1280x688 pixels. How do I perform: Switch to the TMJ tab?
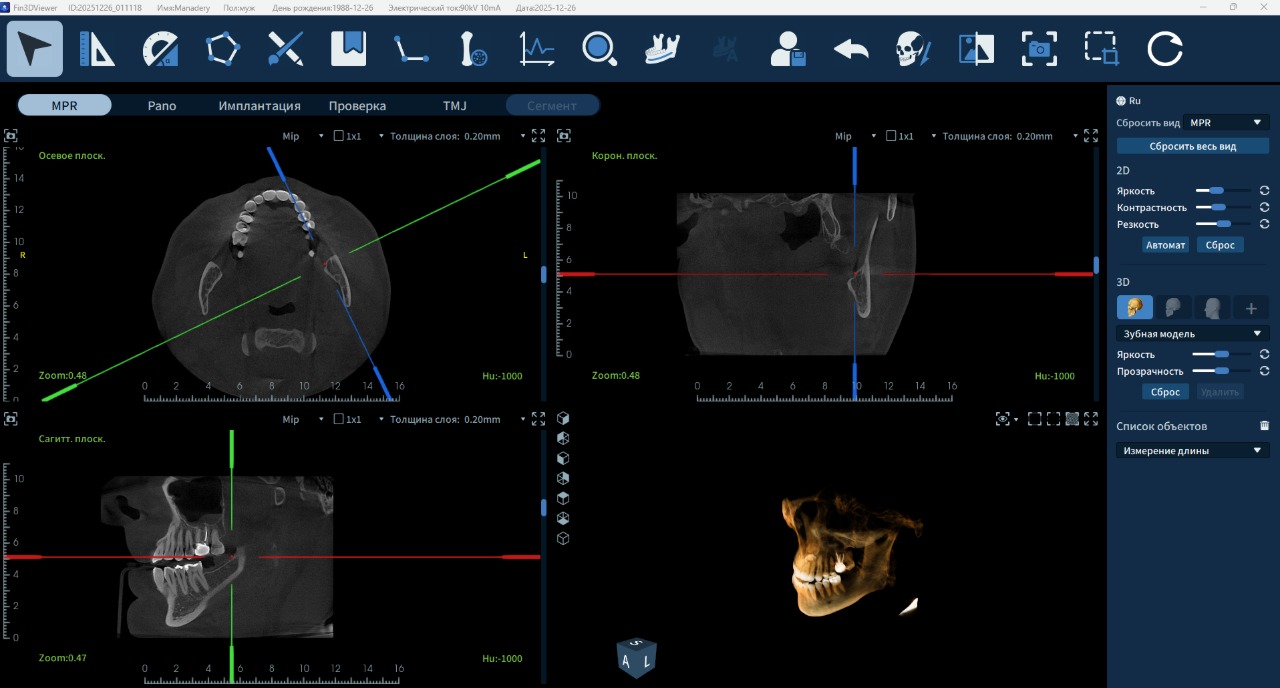(x=455, y=105)
